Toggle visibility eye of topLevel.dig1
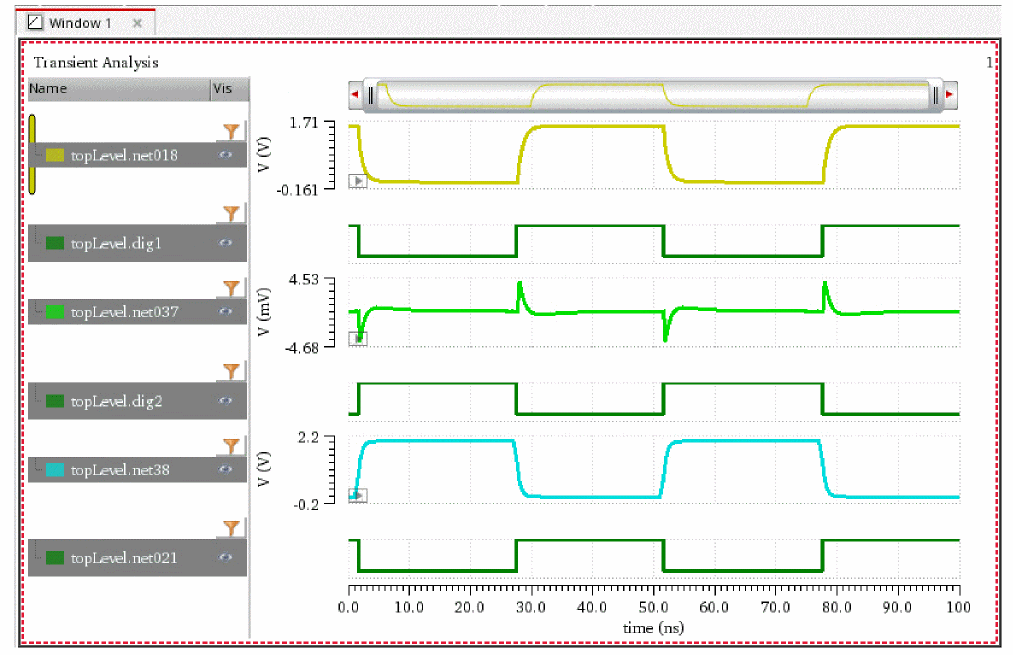This screenshot has width=1013, height=655. (225, 243)
